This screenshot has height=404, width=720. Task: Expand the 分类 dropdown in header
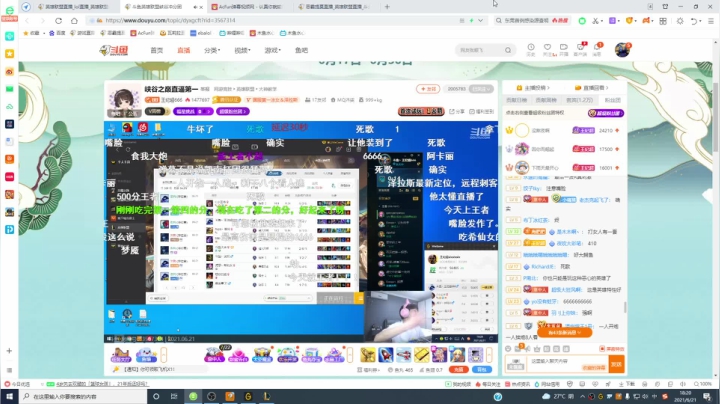(x=212, y=50)
